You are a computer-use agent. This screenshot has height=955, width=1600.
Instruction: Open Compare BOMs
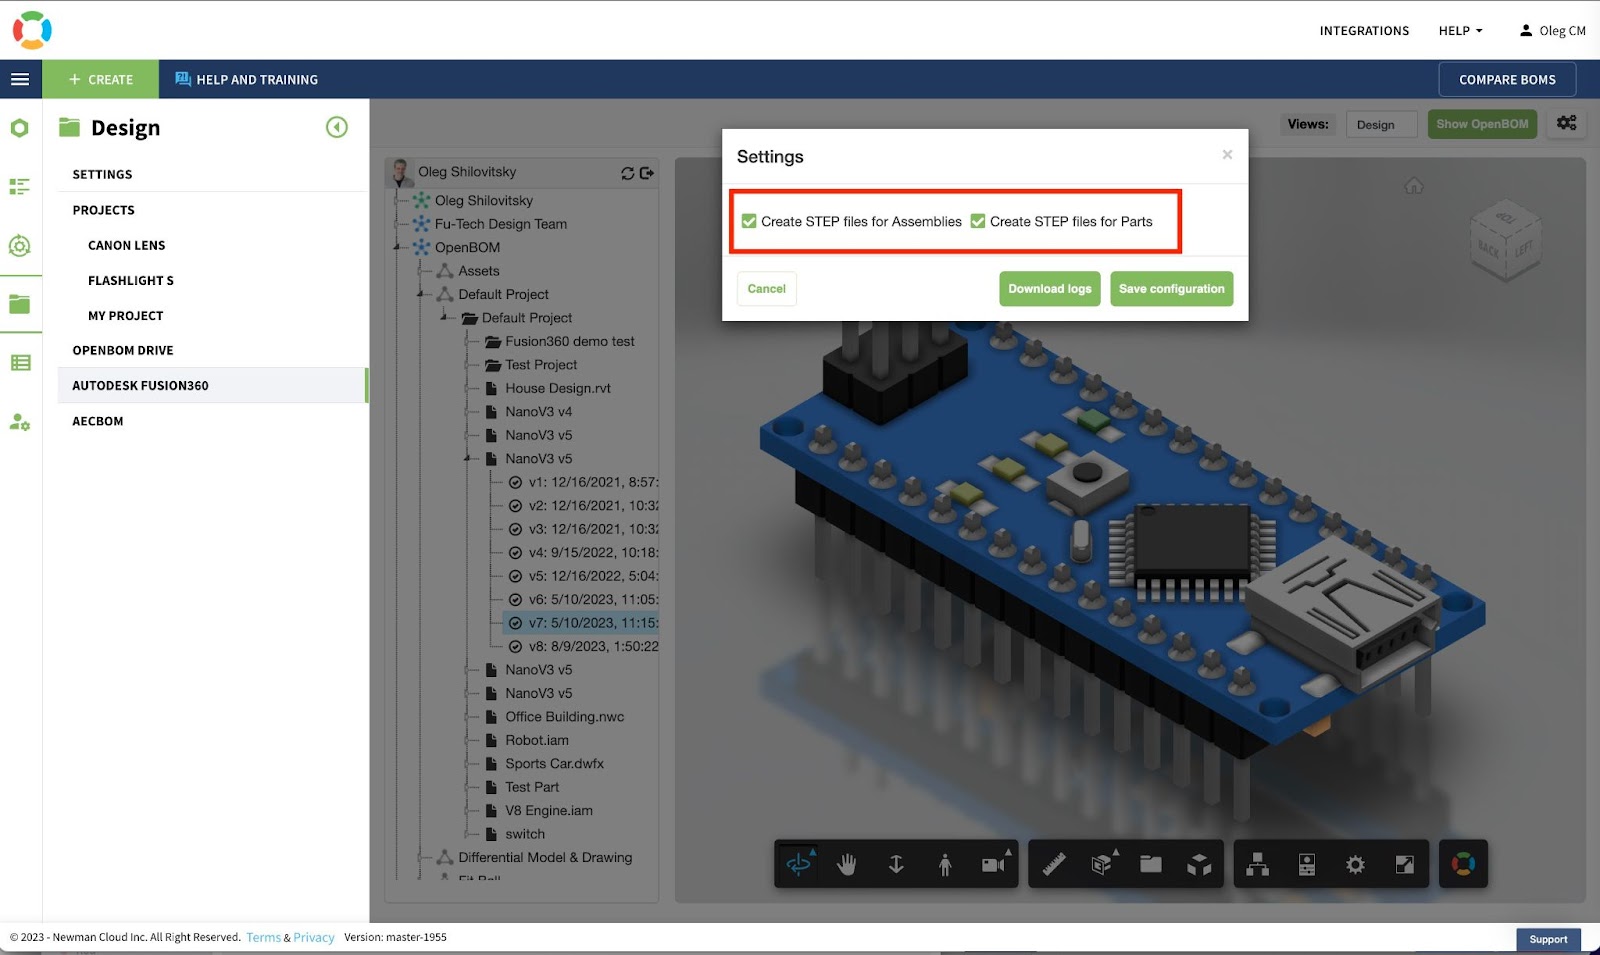click(x=1507, y=79)
